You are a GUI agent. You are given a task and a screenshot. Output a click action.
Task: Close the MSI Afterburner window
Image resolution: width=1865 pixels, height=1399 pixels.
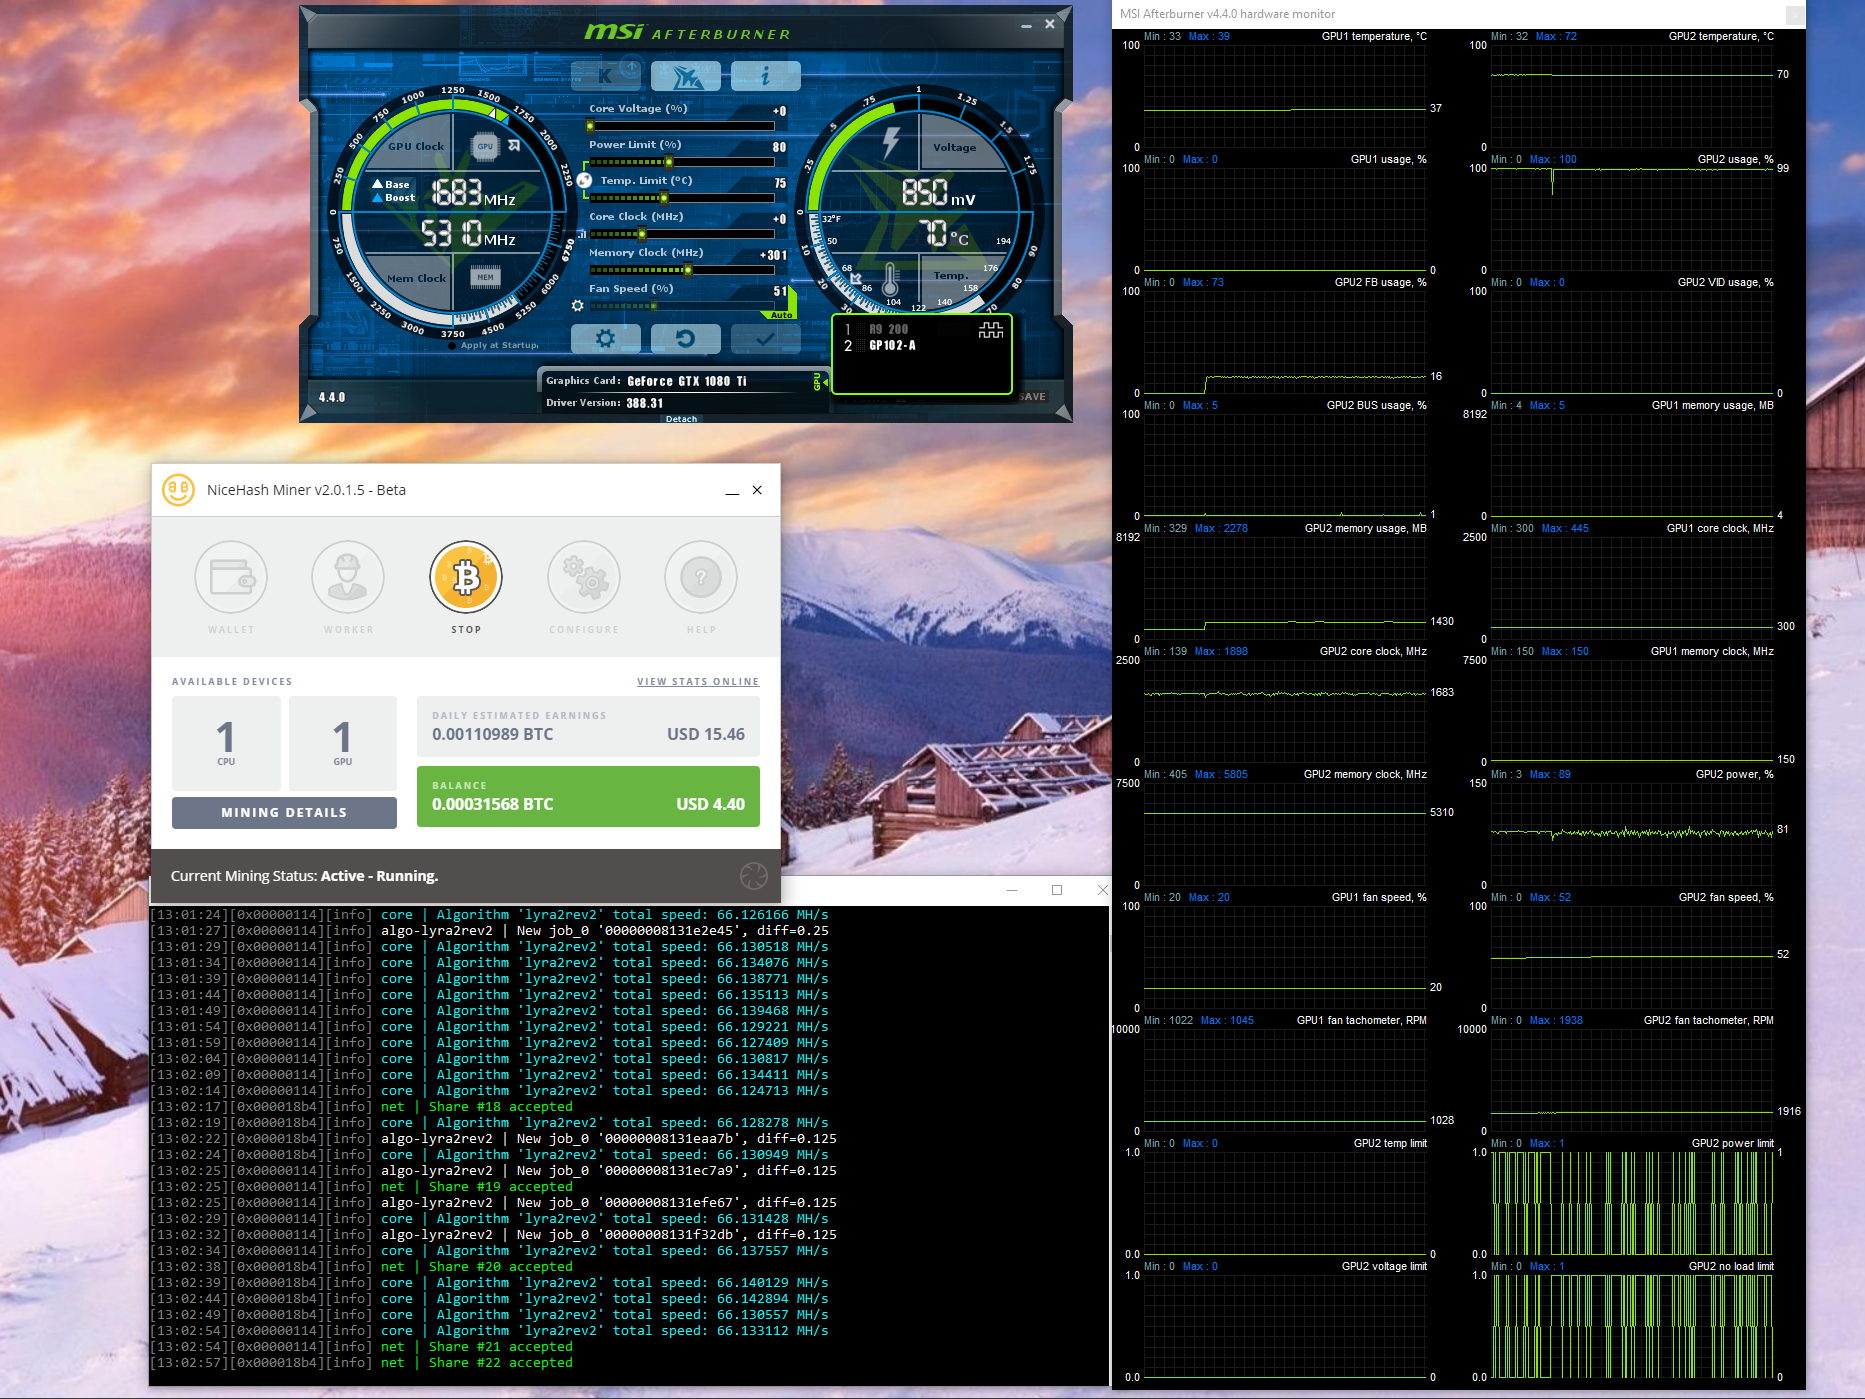pyautogui.click(x=1050, y=24)
